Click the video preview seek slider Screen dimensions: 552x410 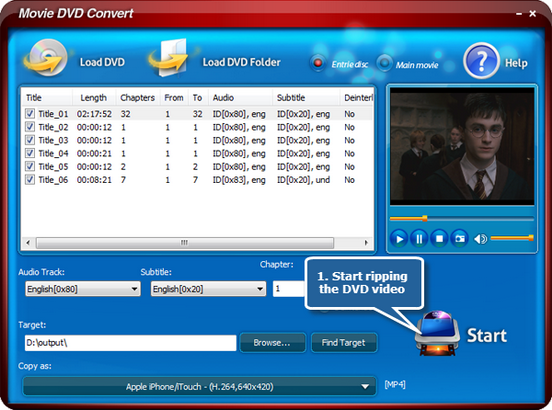coord(462,219)
